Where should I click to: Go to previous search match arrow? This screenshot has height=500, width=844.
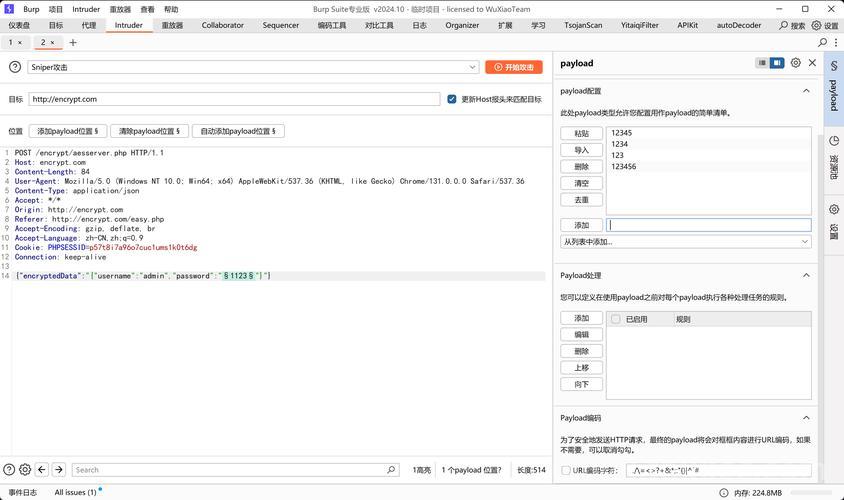42,469
